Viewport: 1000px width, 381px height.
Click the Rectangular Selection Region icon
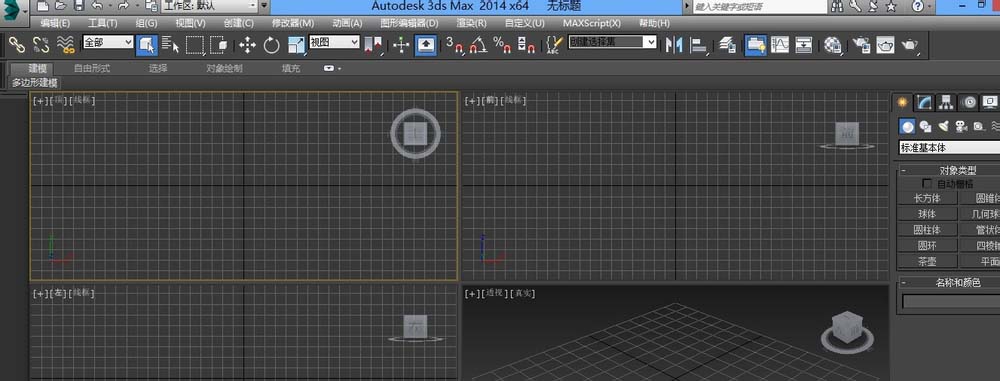195,45
